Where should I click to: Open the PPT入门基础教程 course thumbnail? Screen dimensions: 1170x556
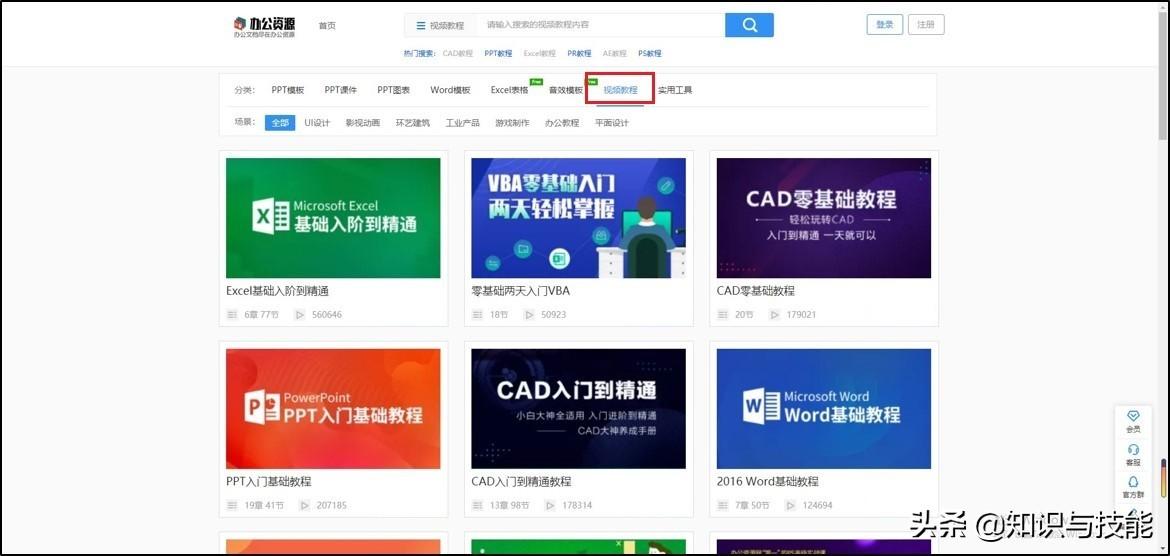[333, 409]
